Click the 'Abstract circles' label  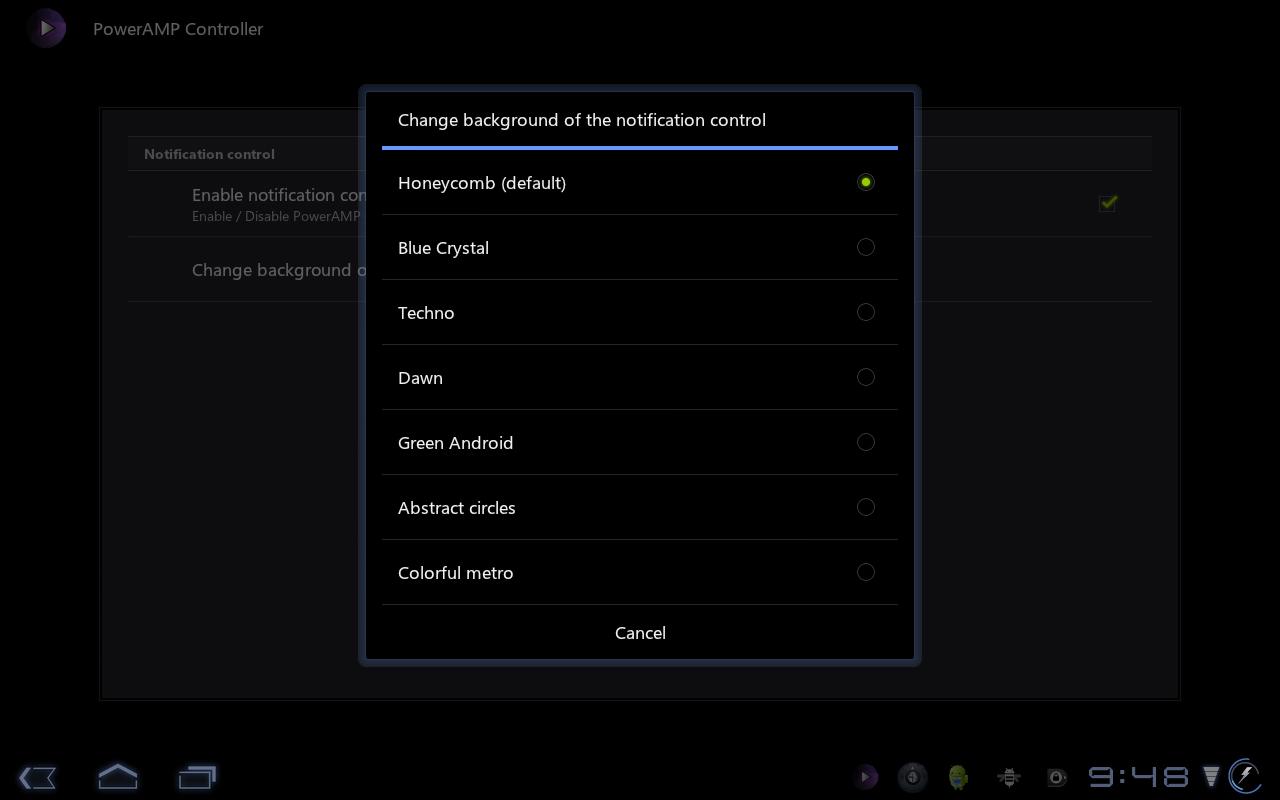456,508
